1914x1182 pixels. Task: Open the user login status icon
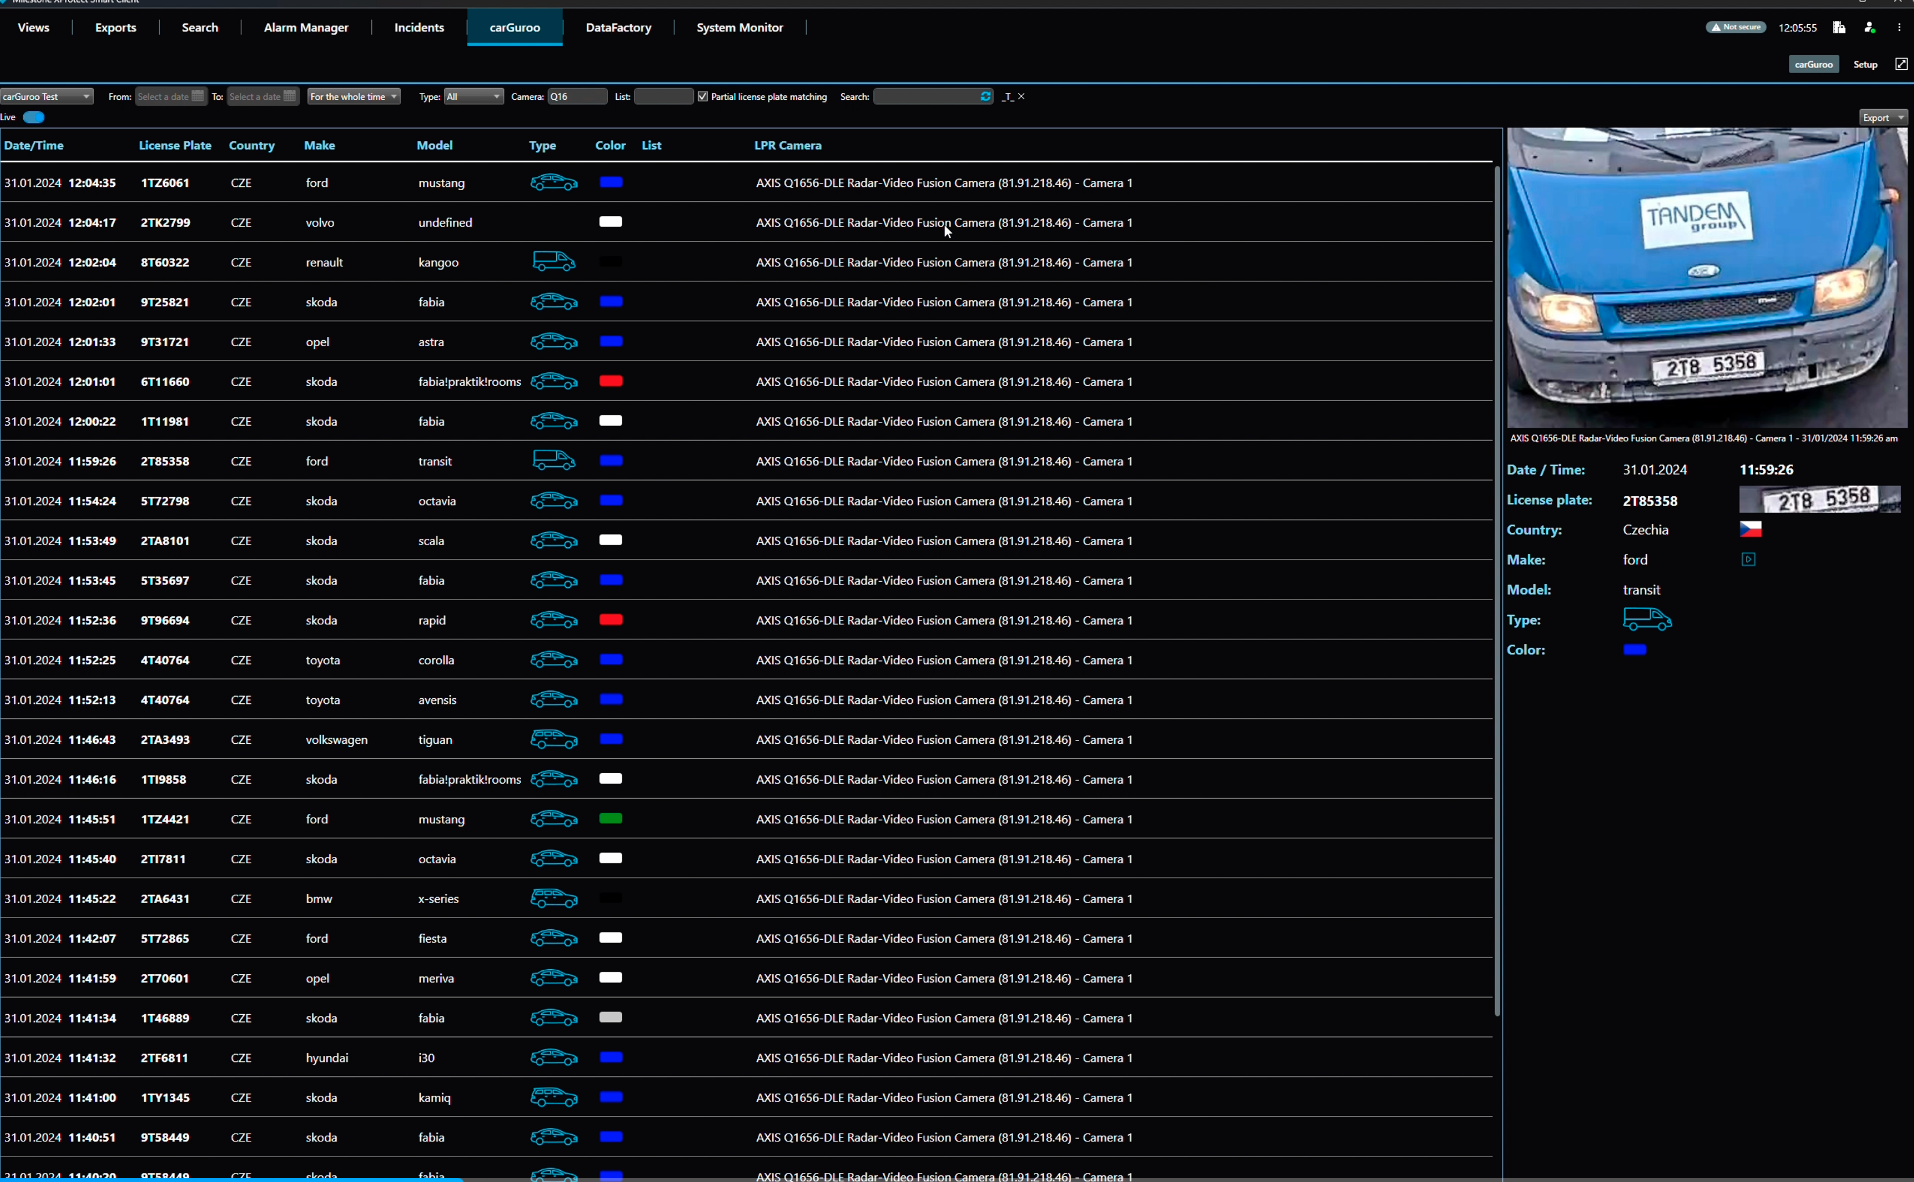click(x=1869, y=28)
